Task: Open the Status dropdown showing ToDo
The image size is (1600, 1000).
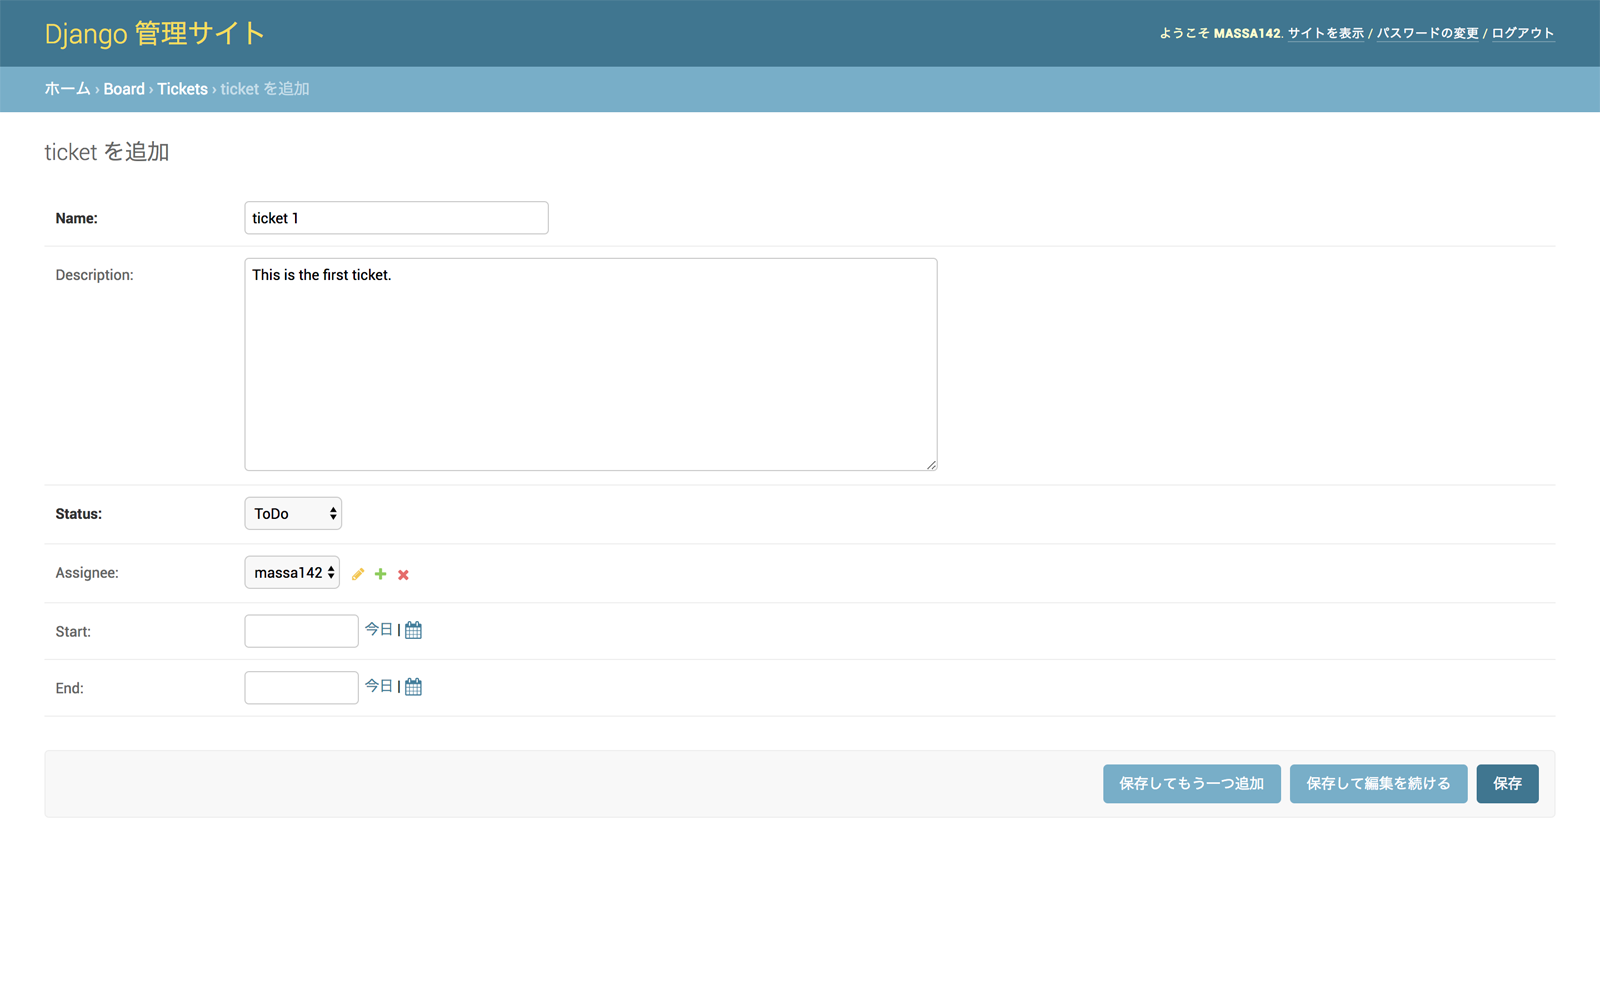Action: click(x=293, y=513)
